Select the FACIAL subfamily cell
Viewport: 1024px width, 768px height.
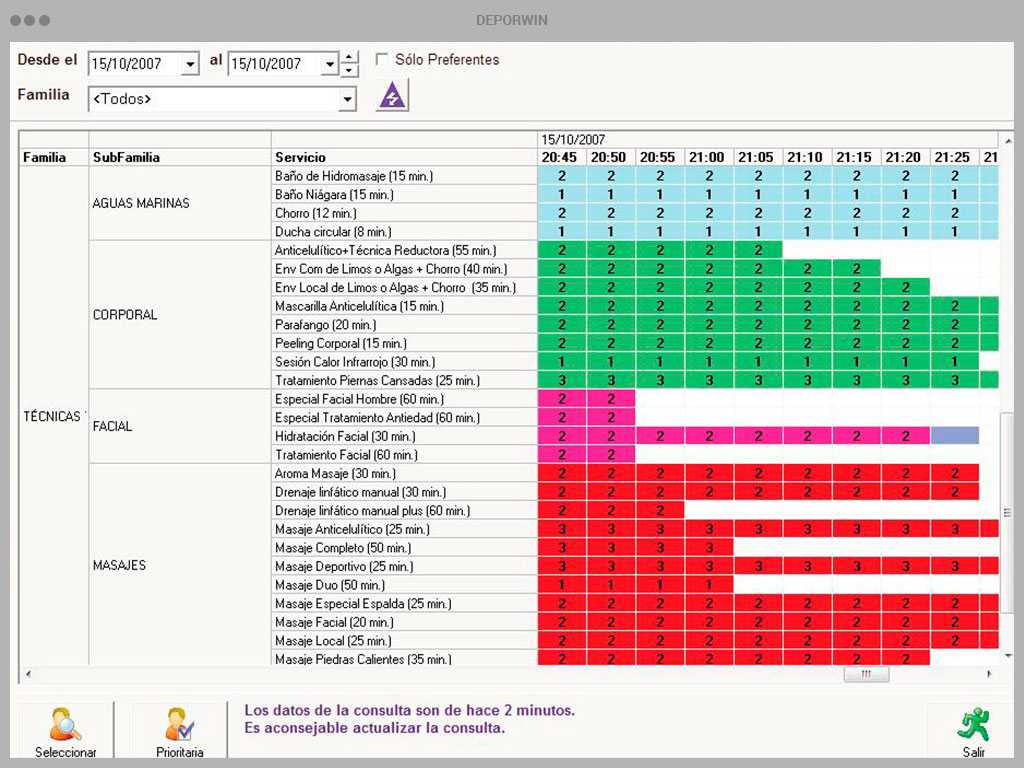(x=180, y=426)
